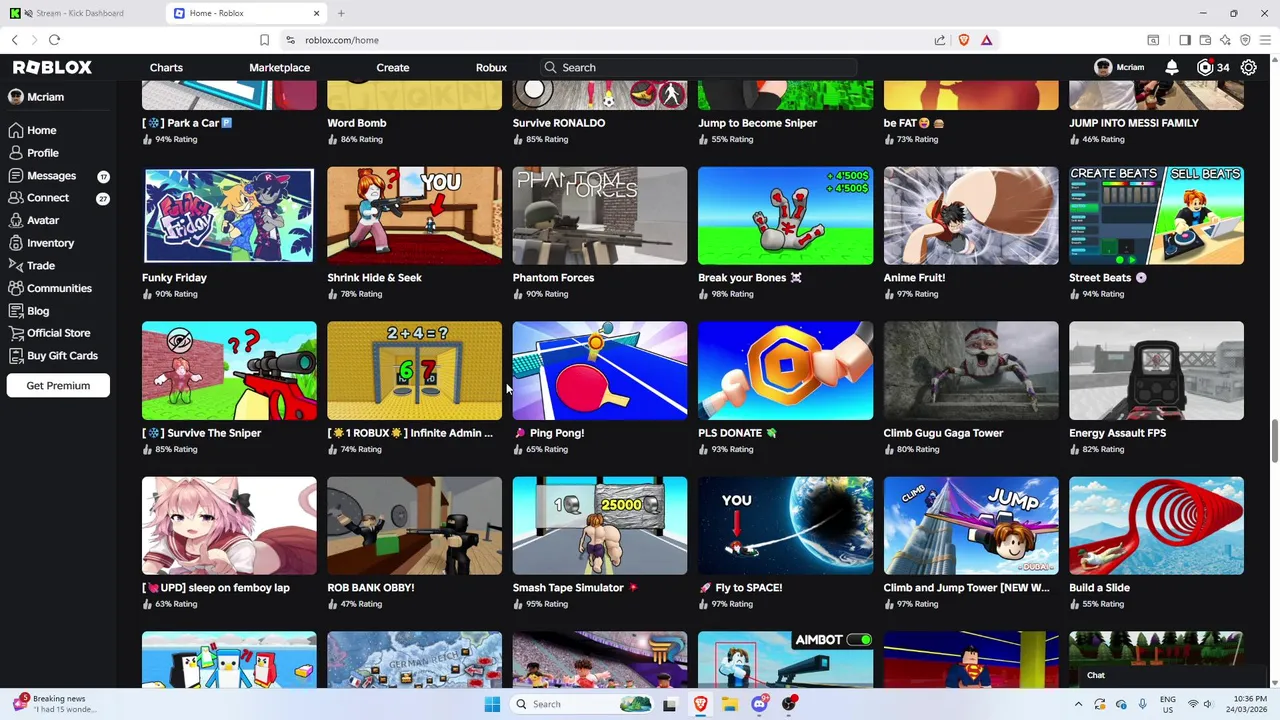Click the Windows taskbar search box

tap(583, 704)
